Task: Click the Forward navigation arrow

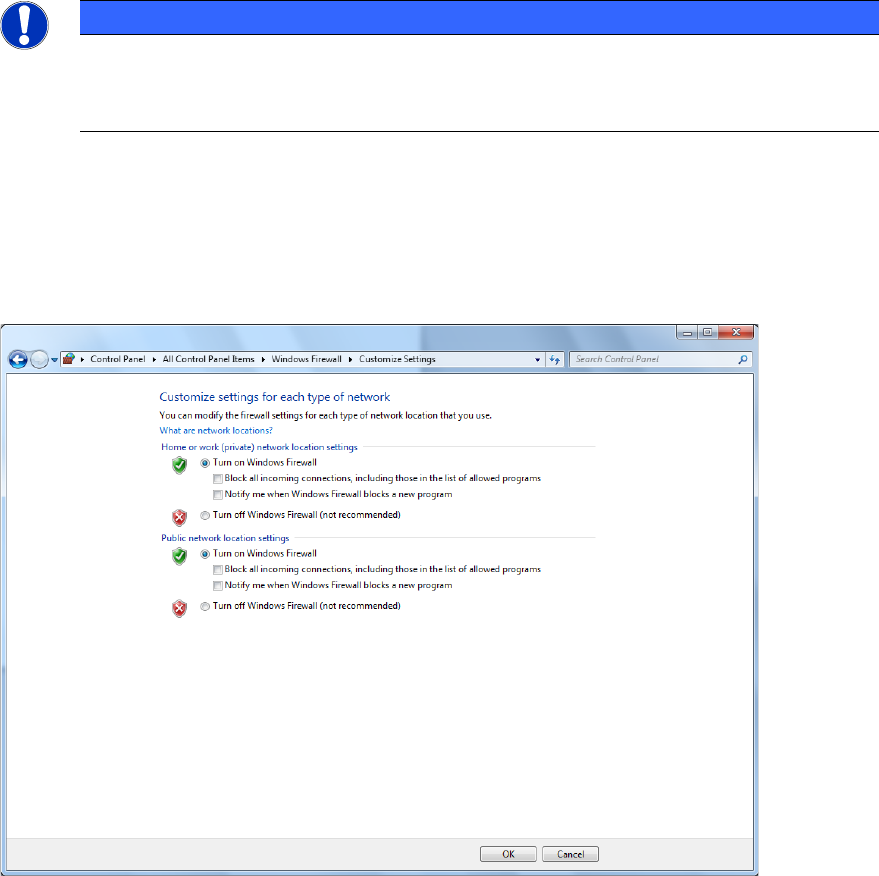Action: point(39,359)
